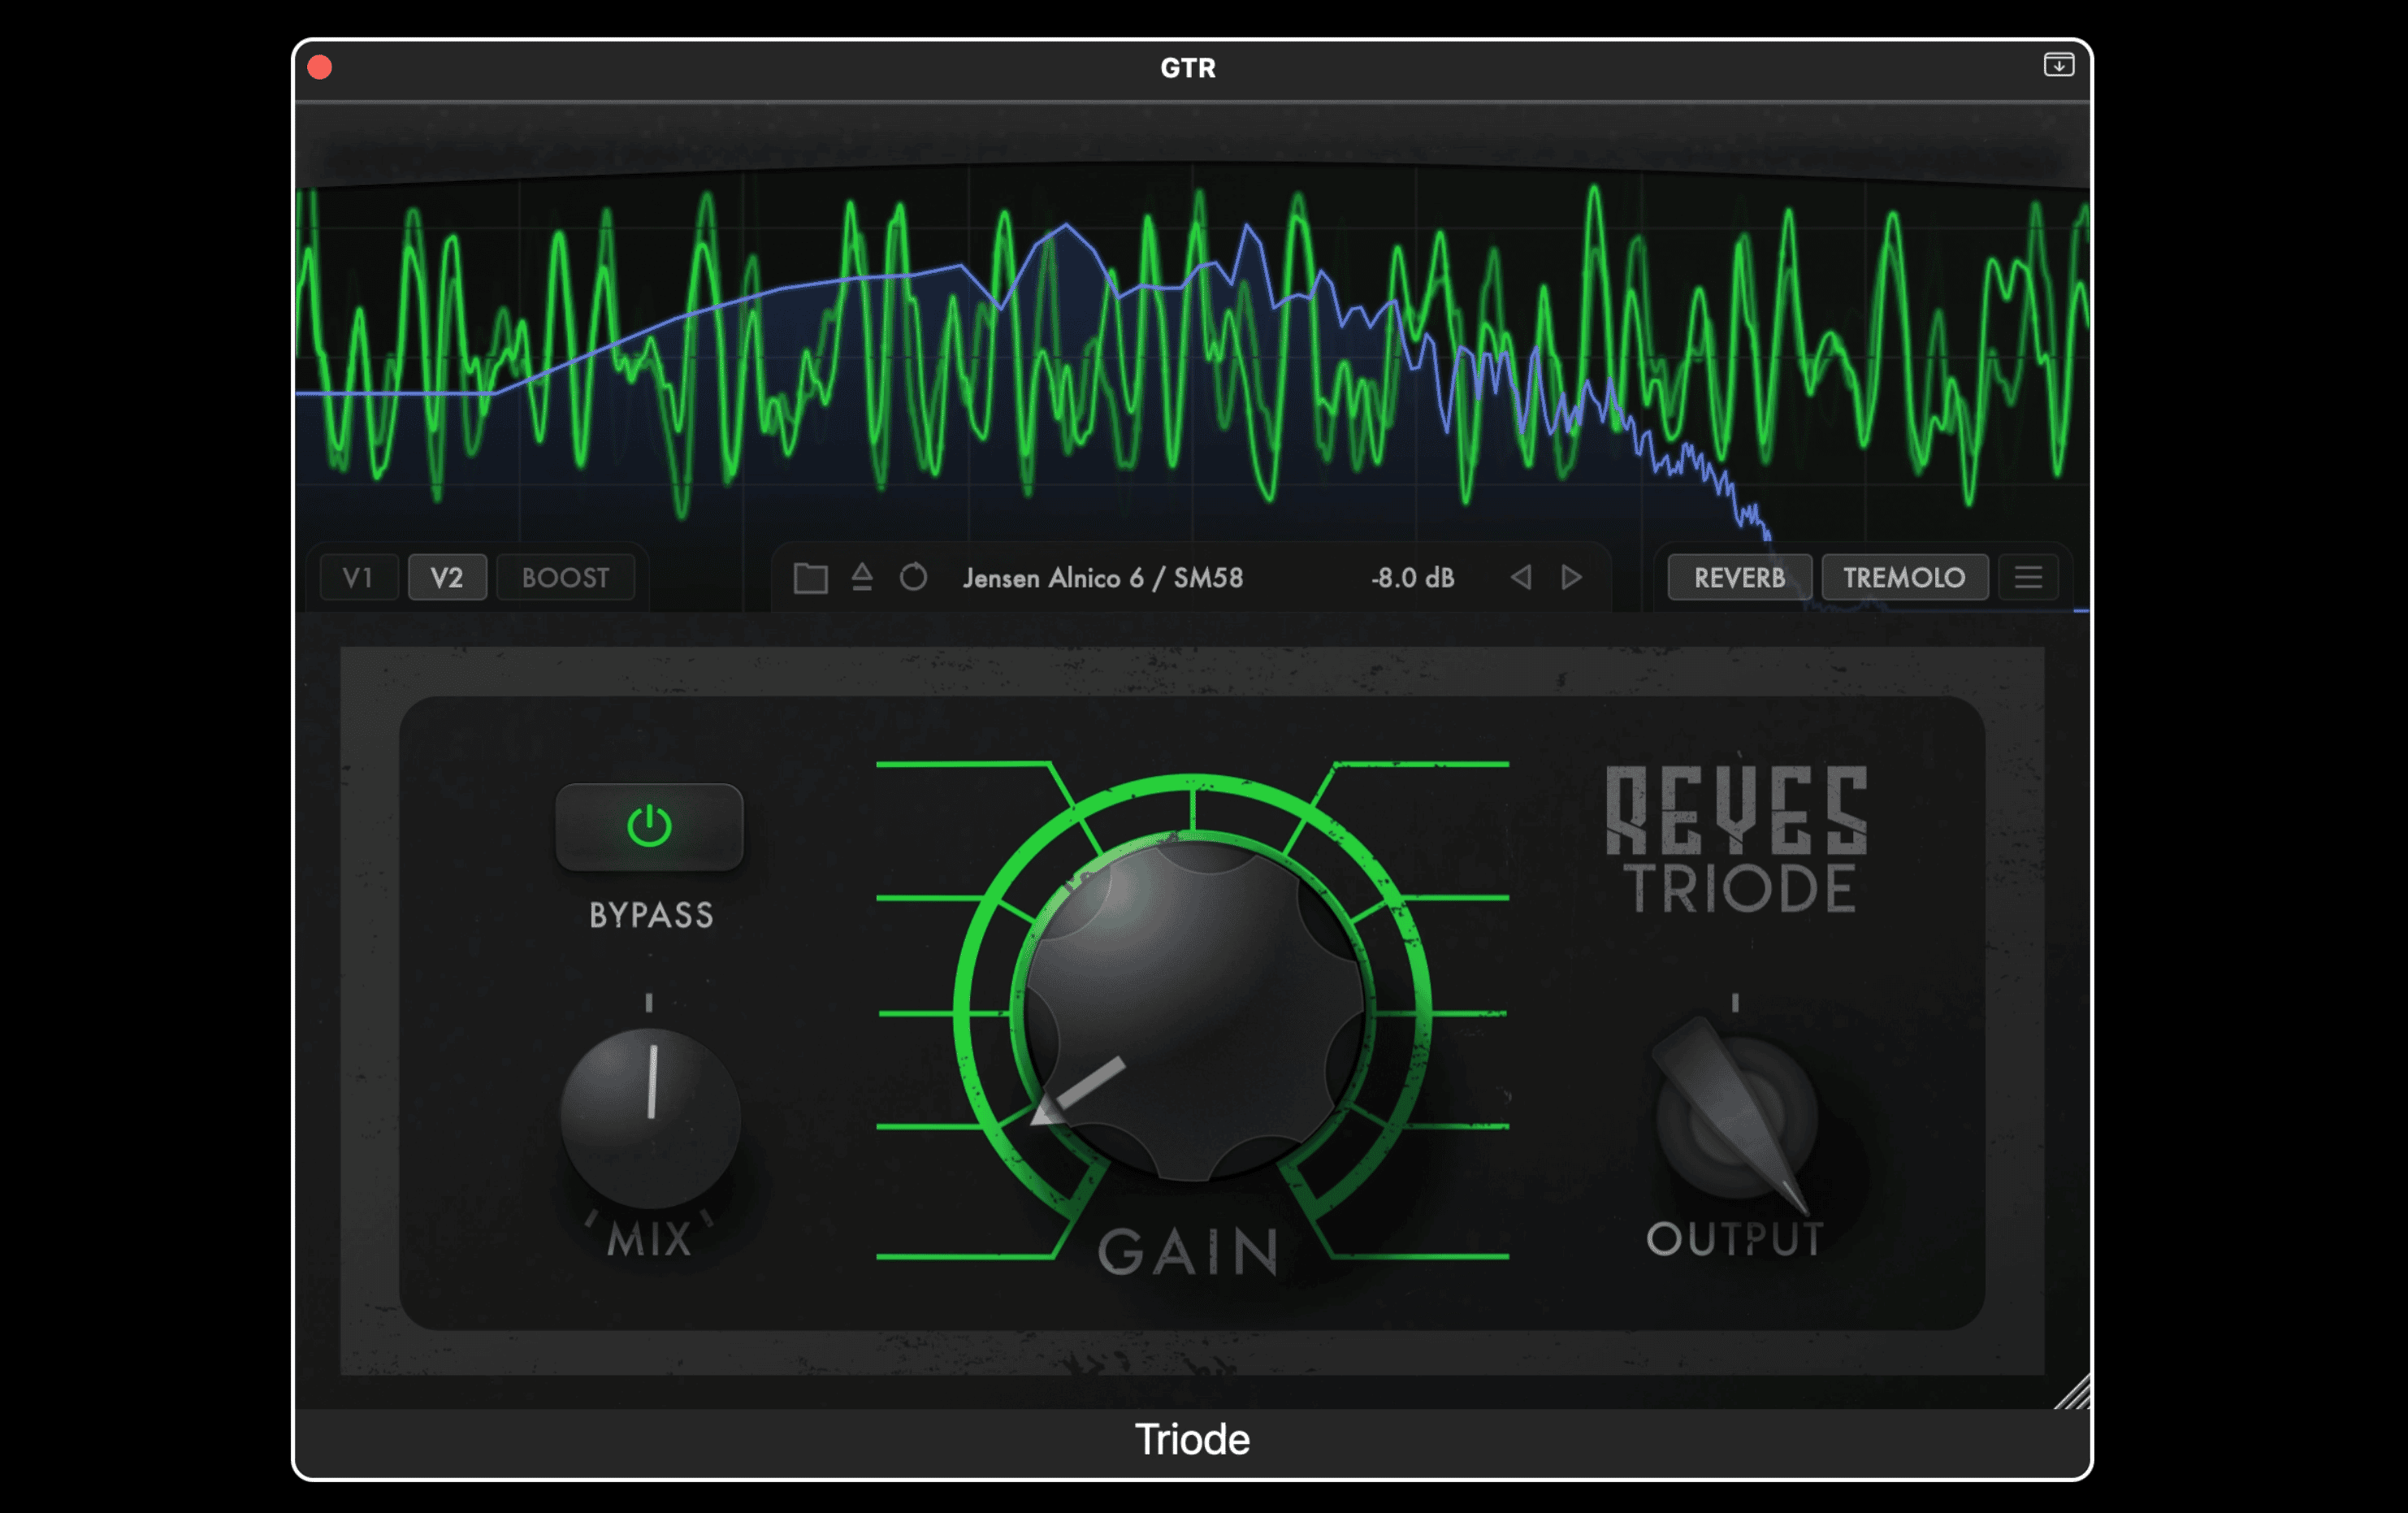Click the -8.0 dB level value
This screenshot has width=2408, height=1513.
(1412, 578)
